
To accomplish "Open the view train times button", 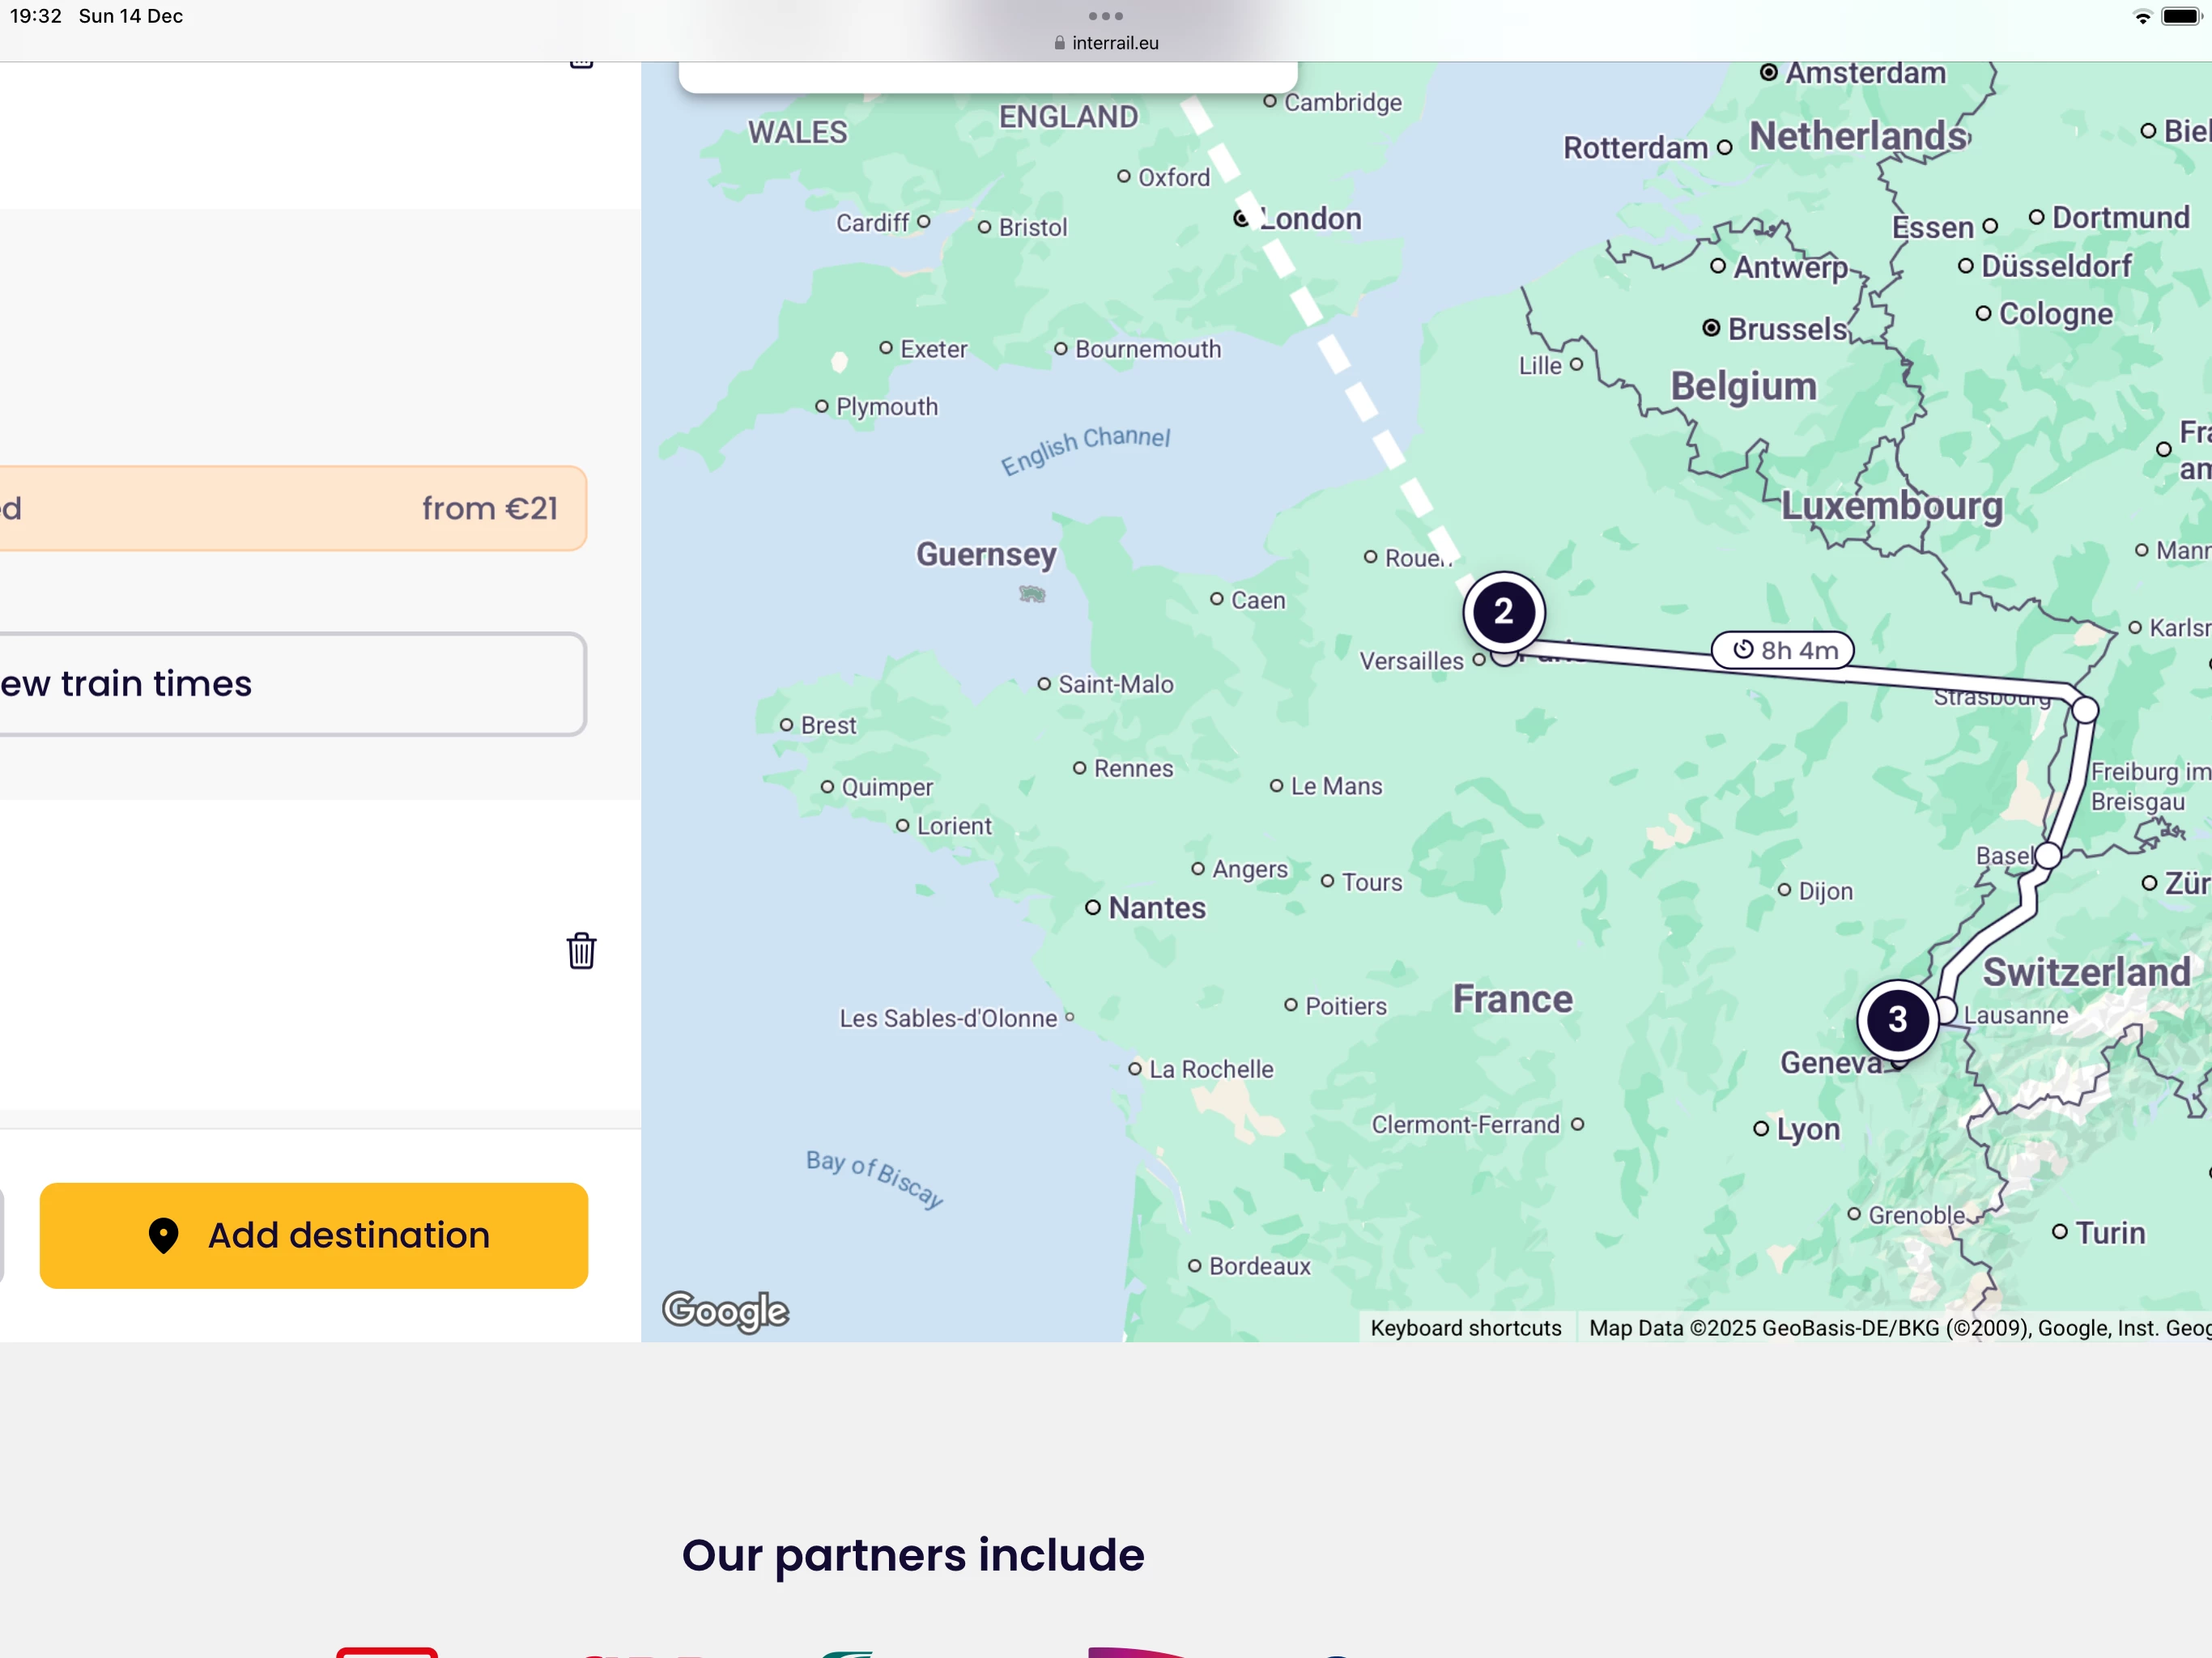I will [290, 684].
